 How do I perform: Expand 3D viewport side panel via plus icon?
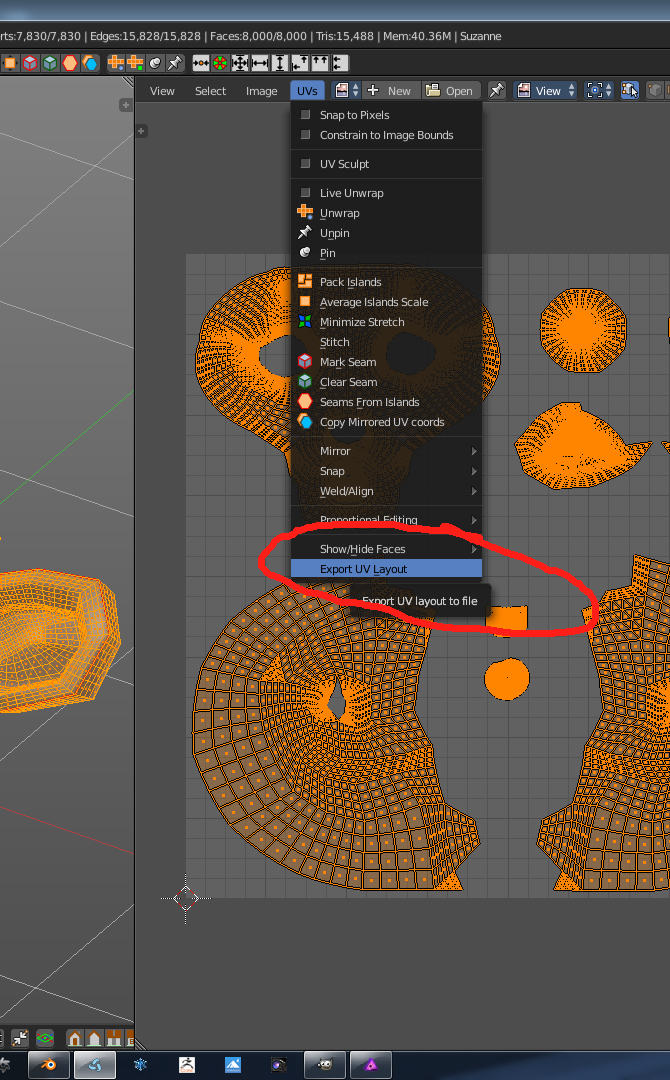125,105
